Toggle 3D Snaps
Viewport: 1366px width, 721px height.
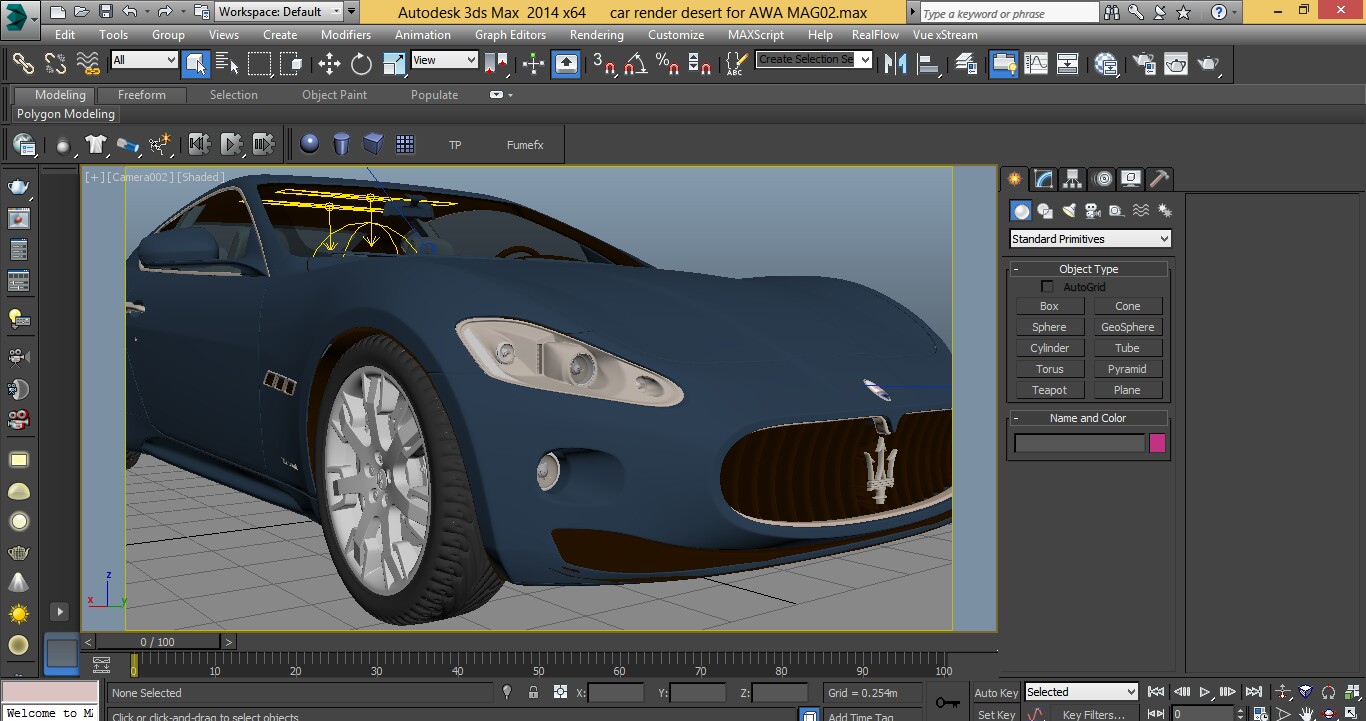603,63
